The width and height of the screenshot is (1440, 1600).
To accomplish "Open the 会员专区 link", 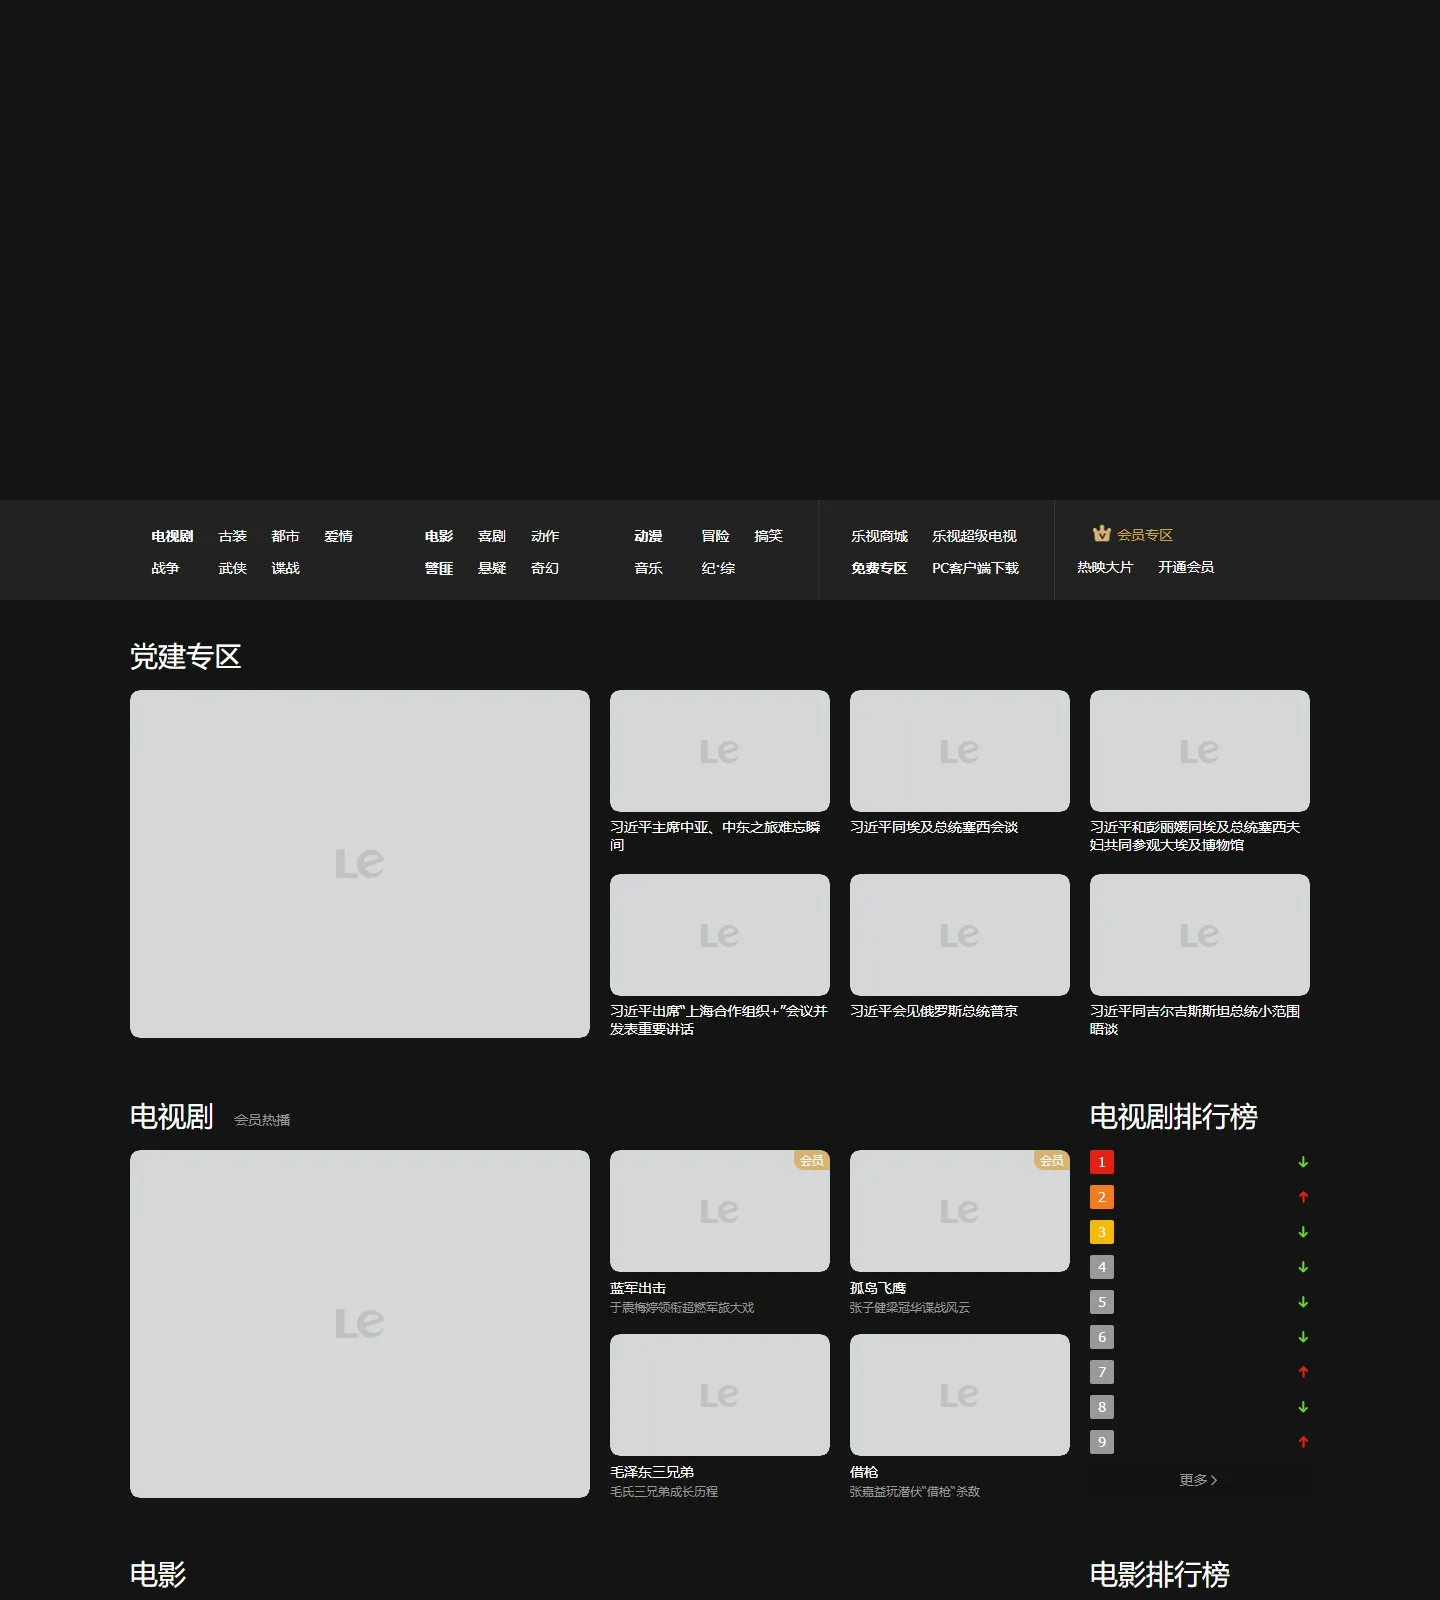I will click(1144, 535).
